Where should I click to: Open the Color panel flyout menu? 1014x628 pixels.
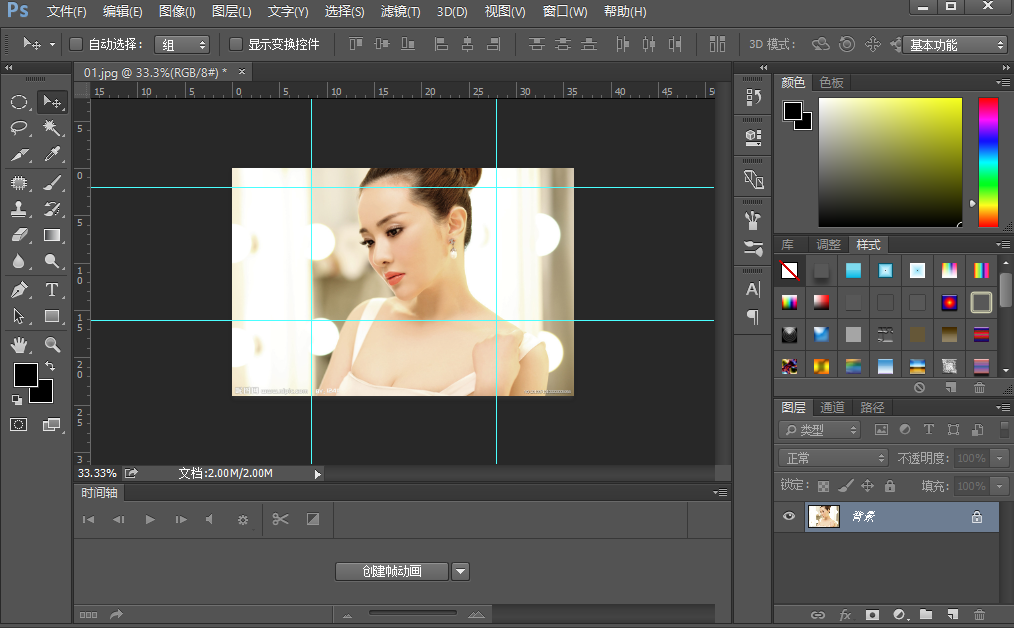(1003, 82)
